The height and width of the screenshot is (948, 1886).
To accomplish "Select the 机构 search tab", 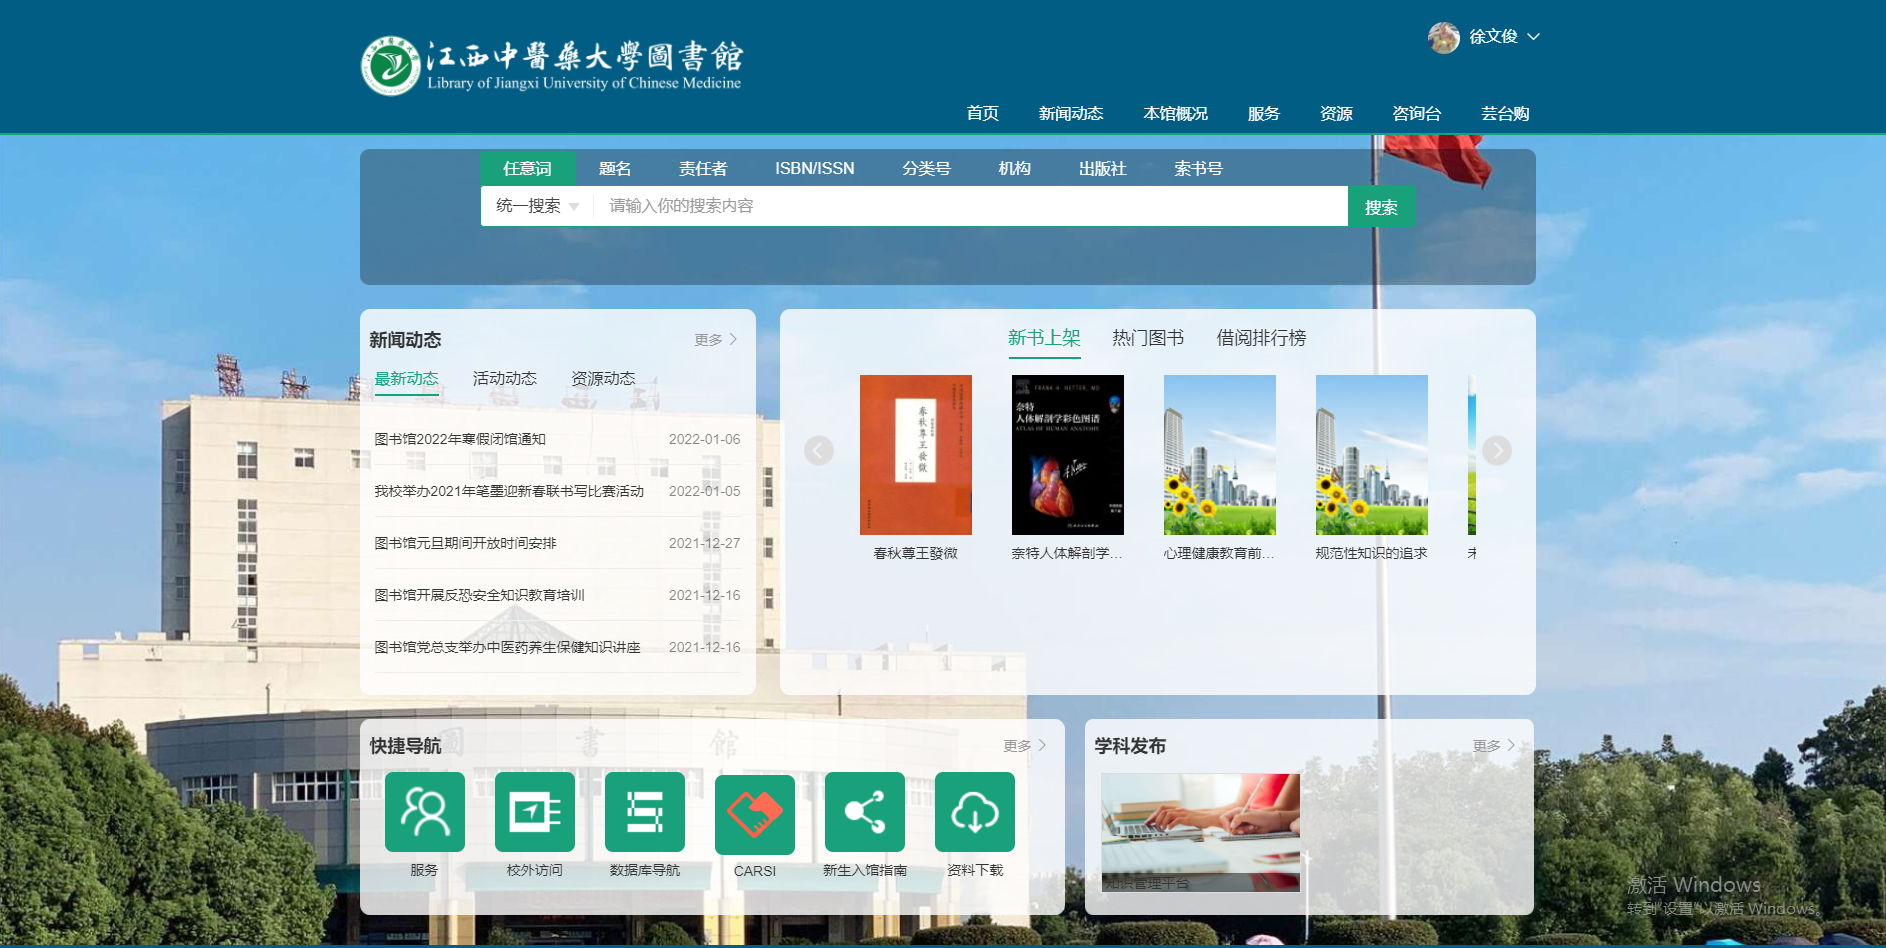I will point(1014,168).
